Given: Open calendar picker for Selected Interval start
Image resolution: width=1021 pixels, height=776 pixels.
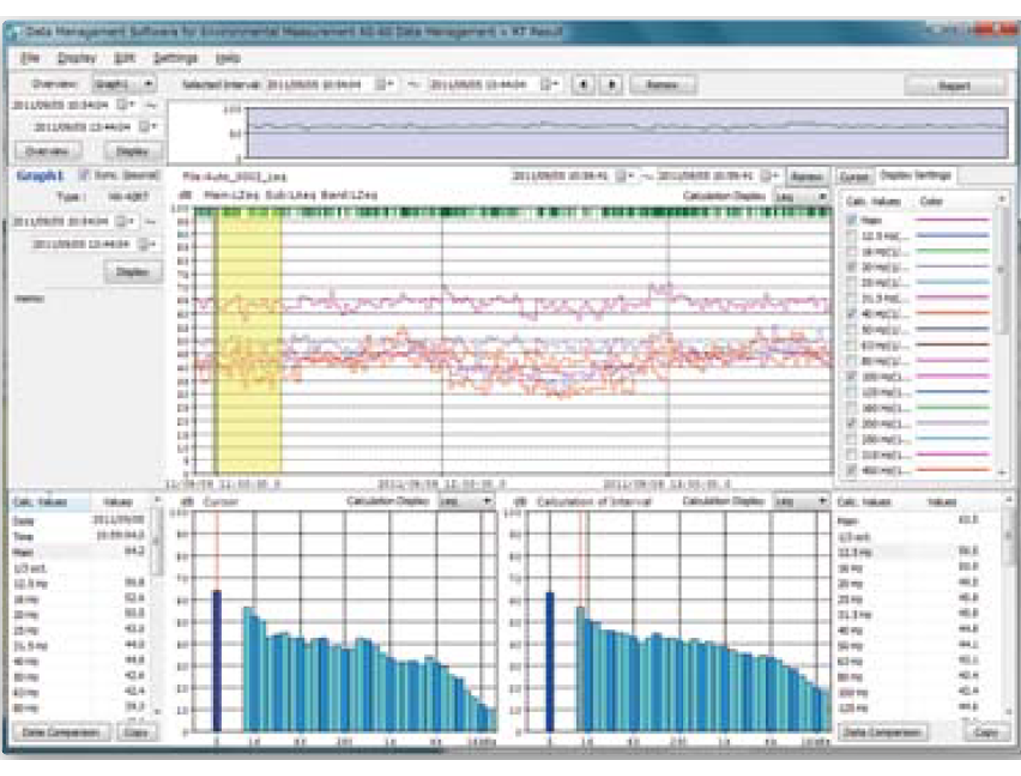Looking at the screenshot, I should click(x=382, y=85).
